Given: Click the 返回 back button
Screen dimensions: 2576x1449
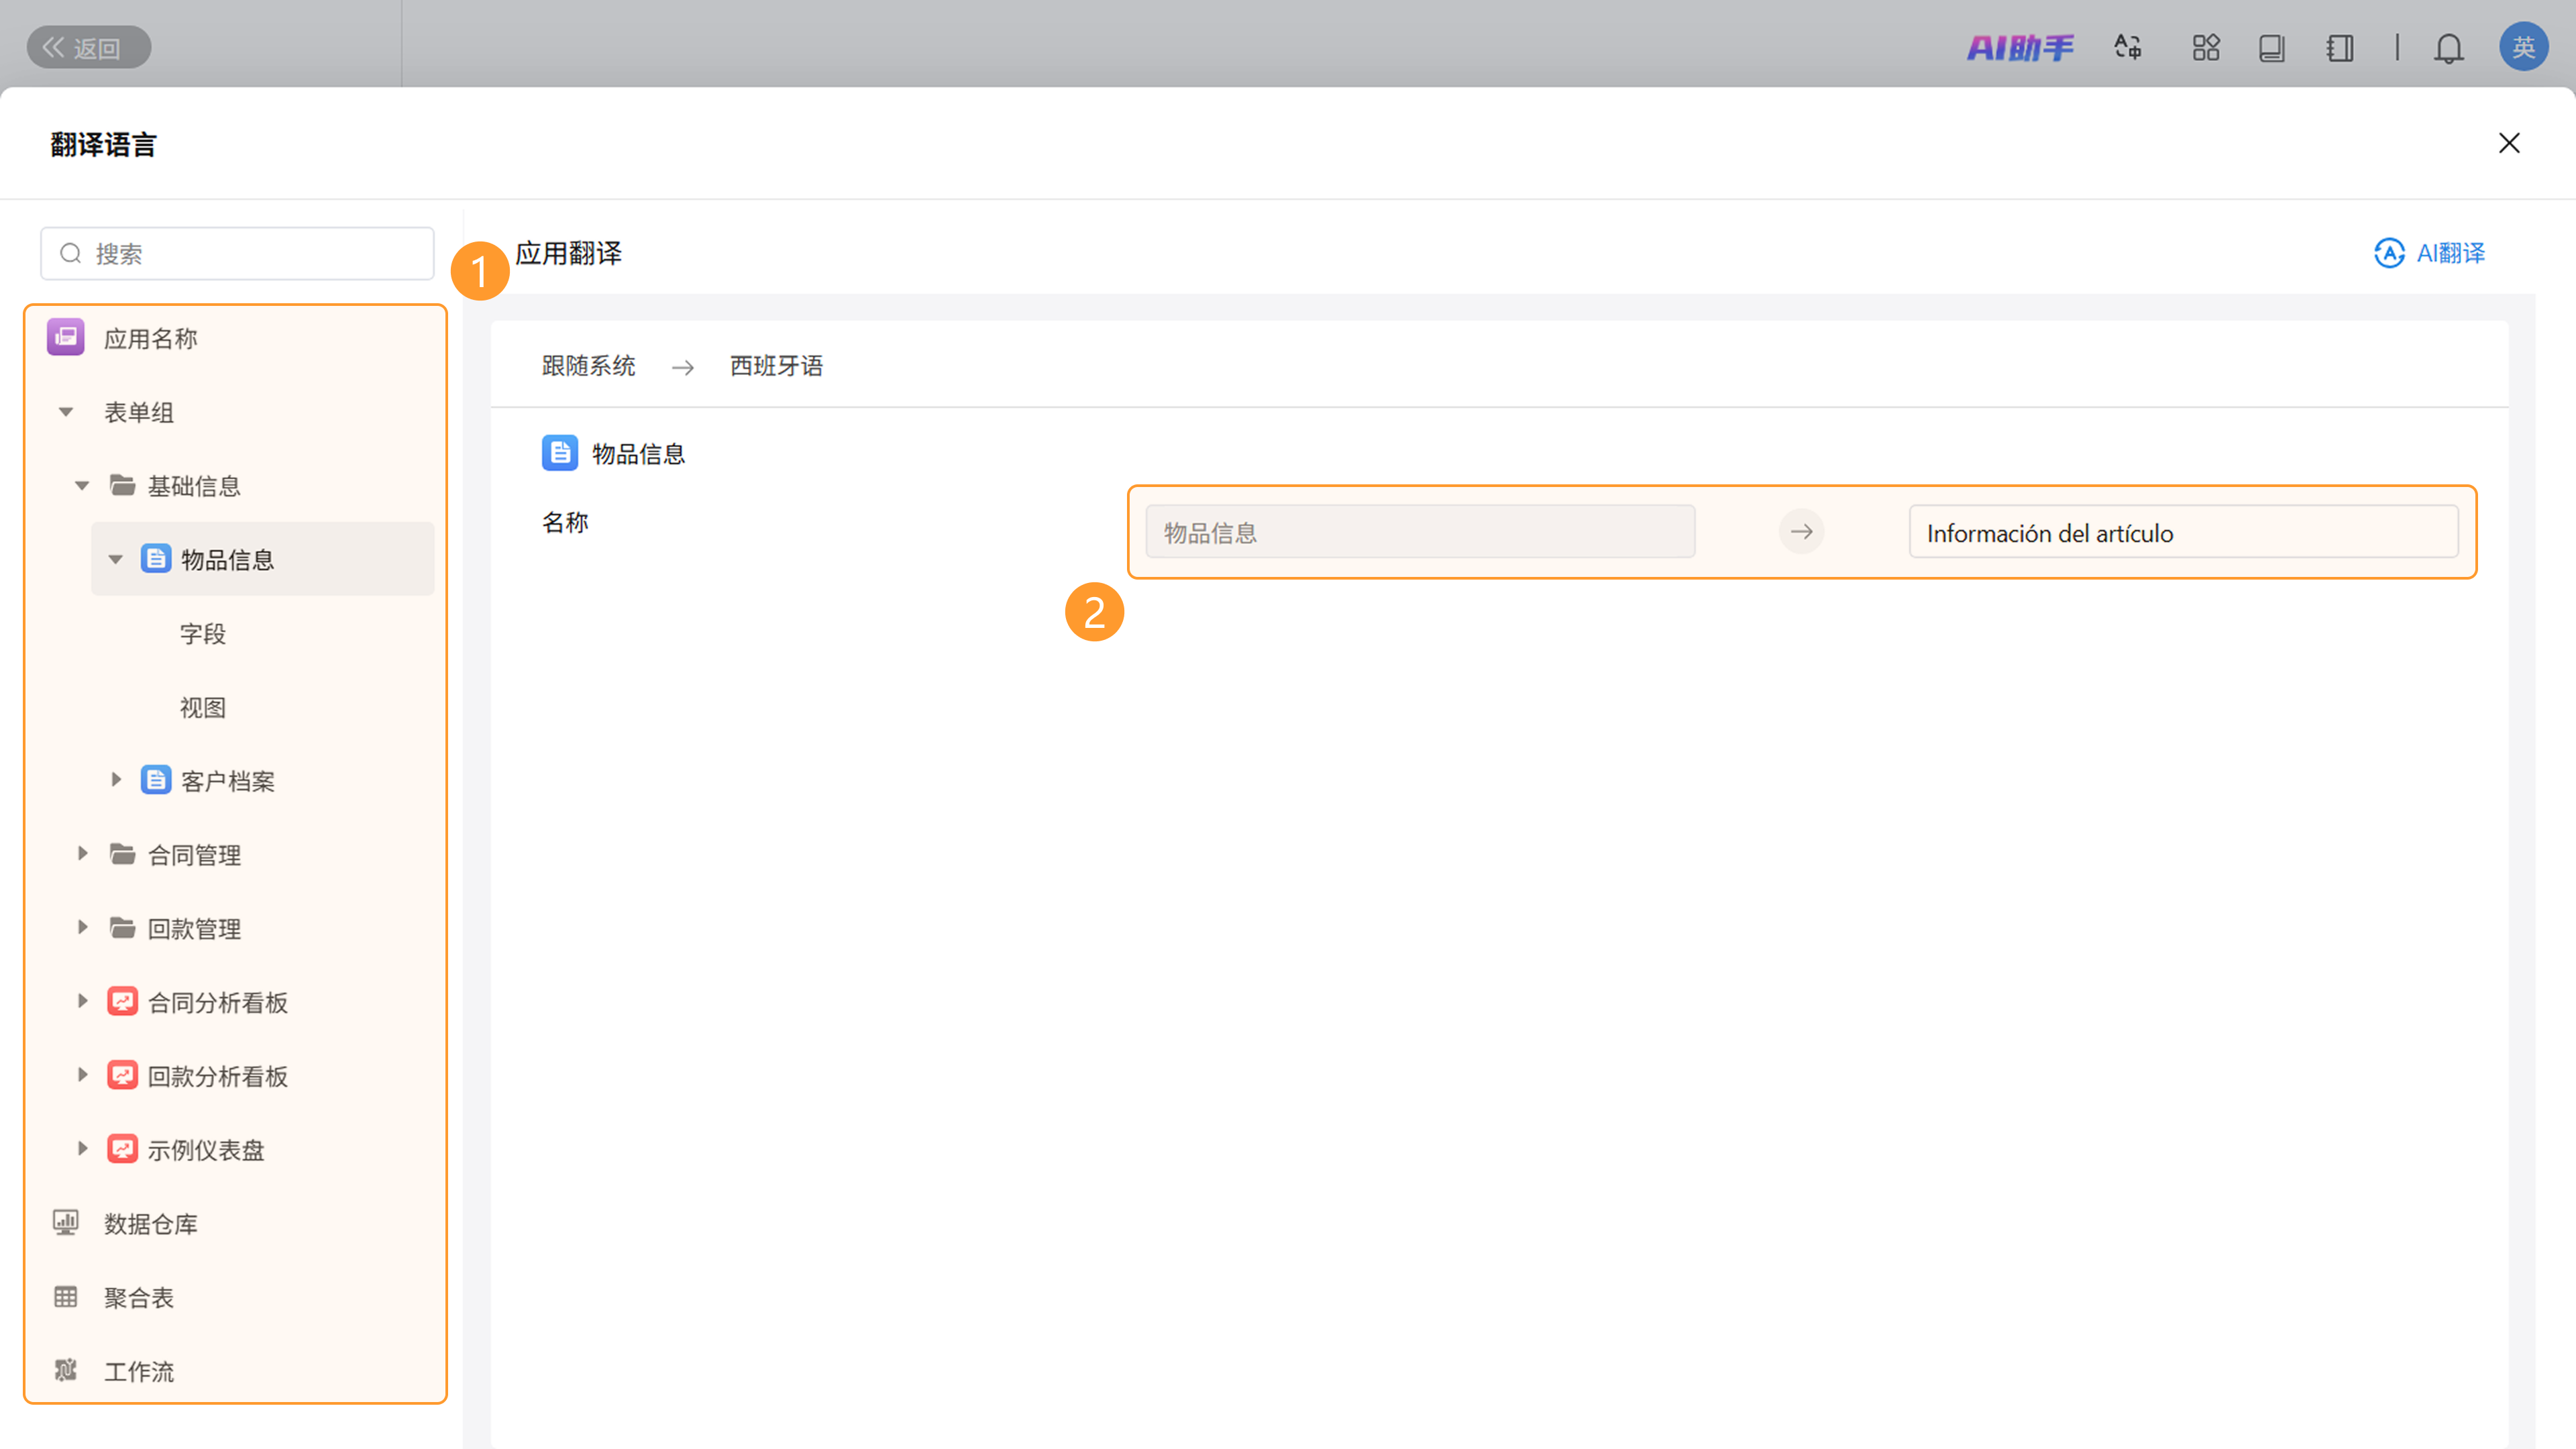Looking at the screenshot, I should click(88, 47).
